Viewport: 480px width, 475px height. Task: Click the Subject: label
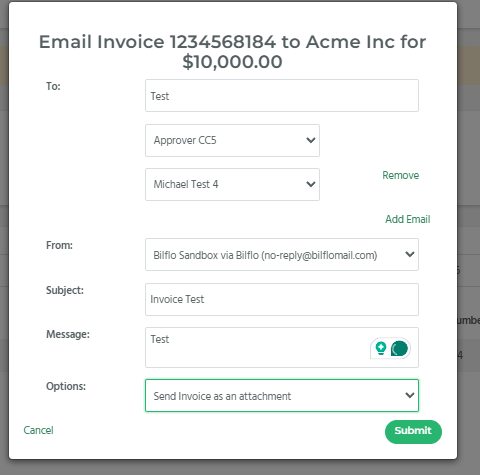click(65, 290)
